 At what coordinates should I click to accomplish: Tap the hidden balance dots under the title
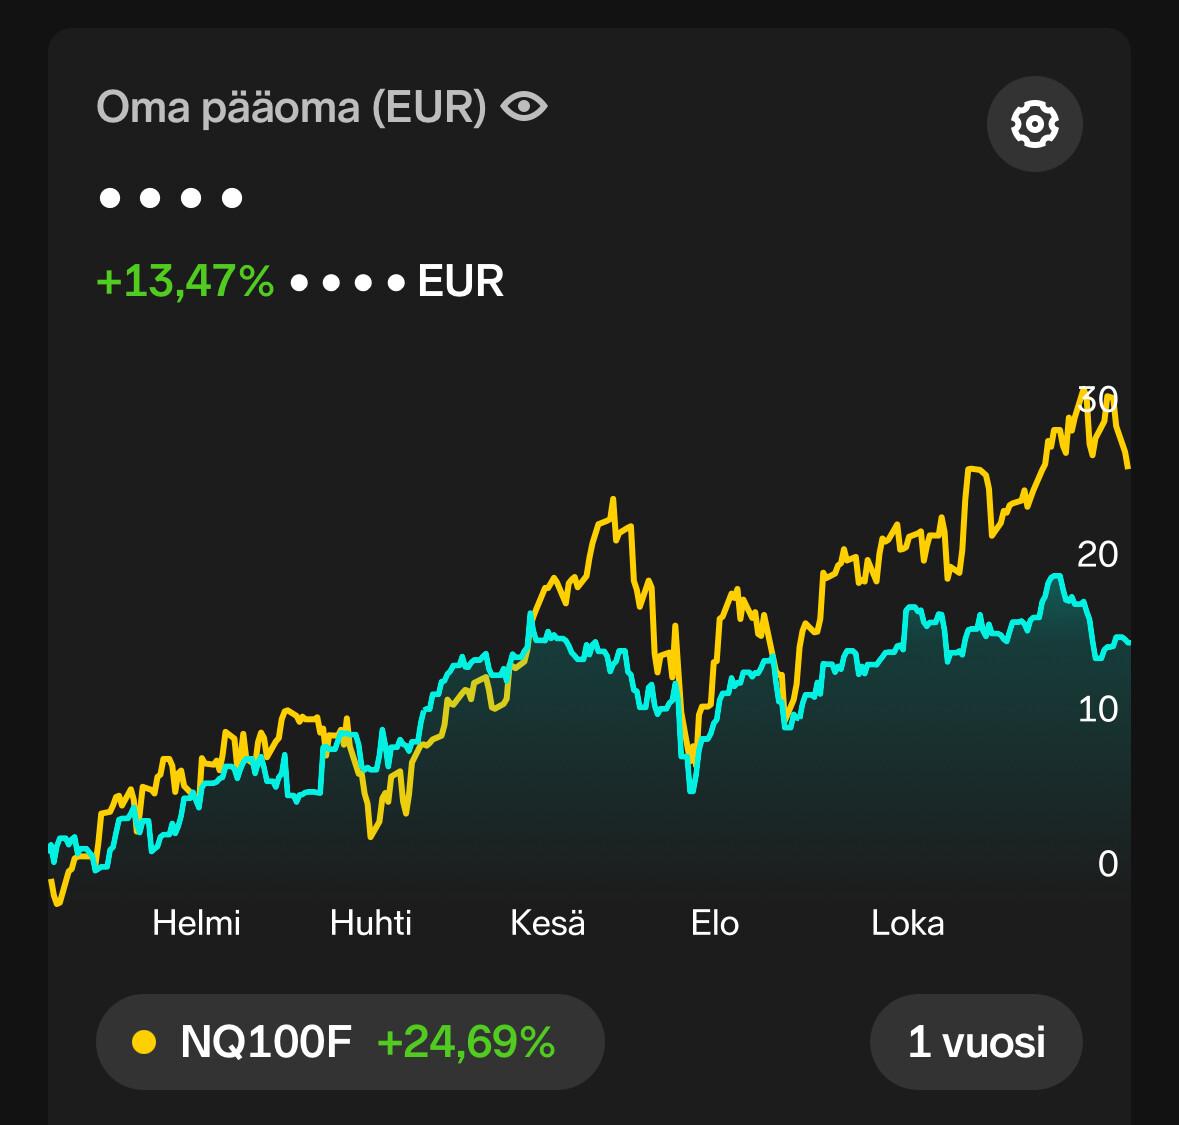[171, 198]
